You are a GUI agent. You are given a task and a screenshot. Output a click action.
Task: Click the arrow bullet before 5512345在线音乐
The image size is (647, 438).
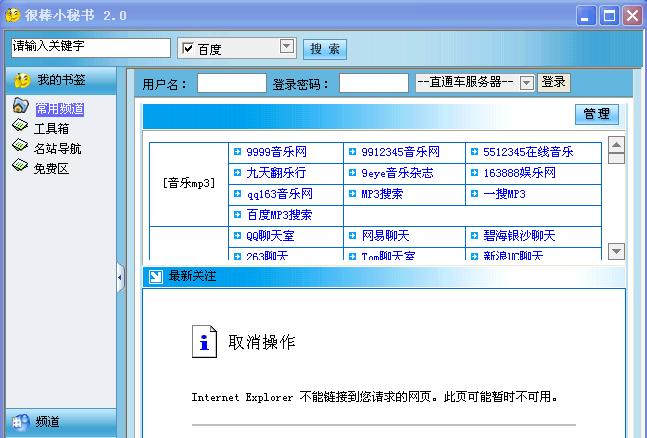coord(474,152)
